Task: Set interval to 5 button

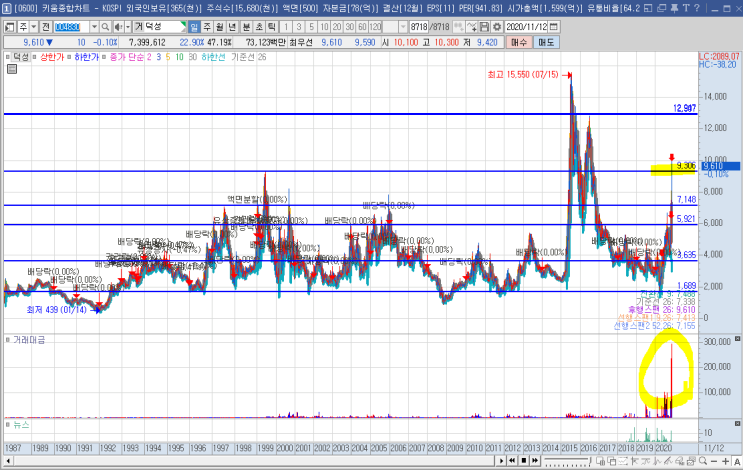Action: pyautogui.click(x=311, y=27)
